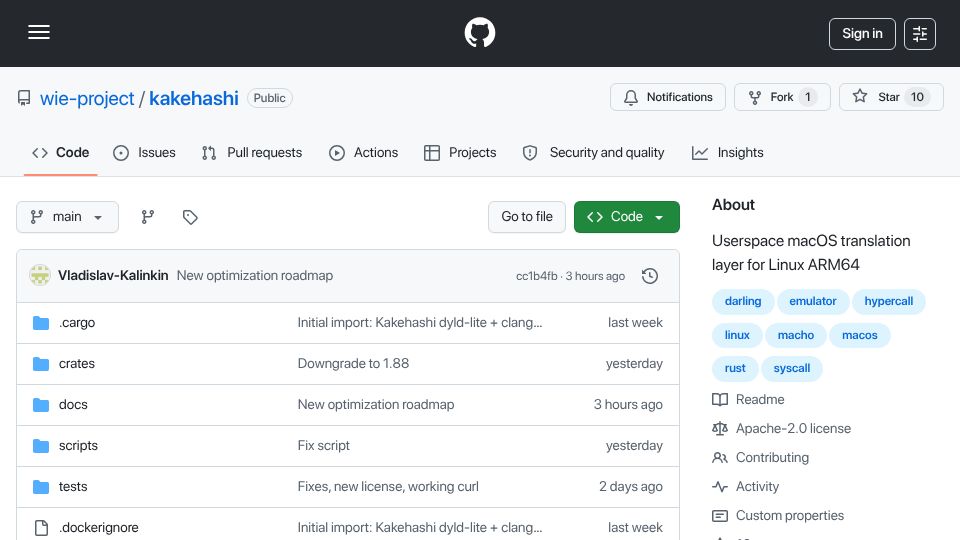Open commit hash cc1b4fb
960x540 pixels.
[536, 276]
